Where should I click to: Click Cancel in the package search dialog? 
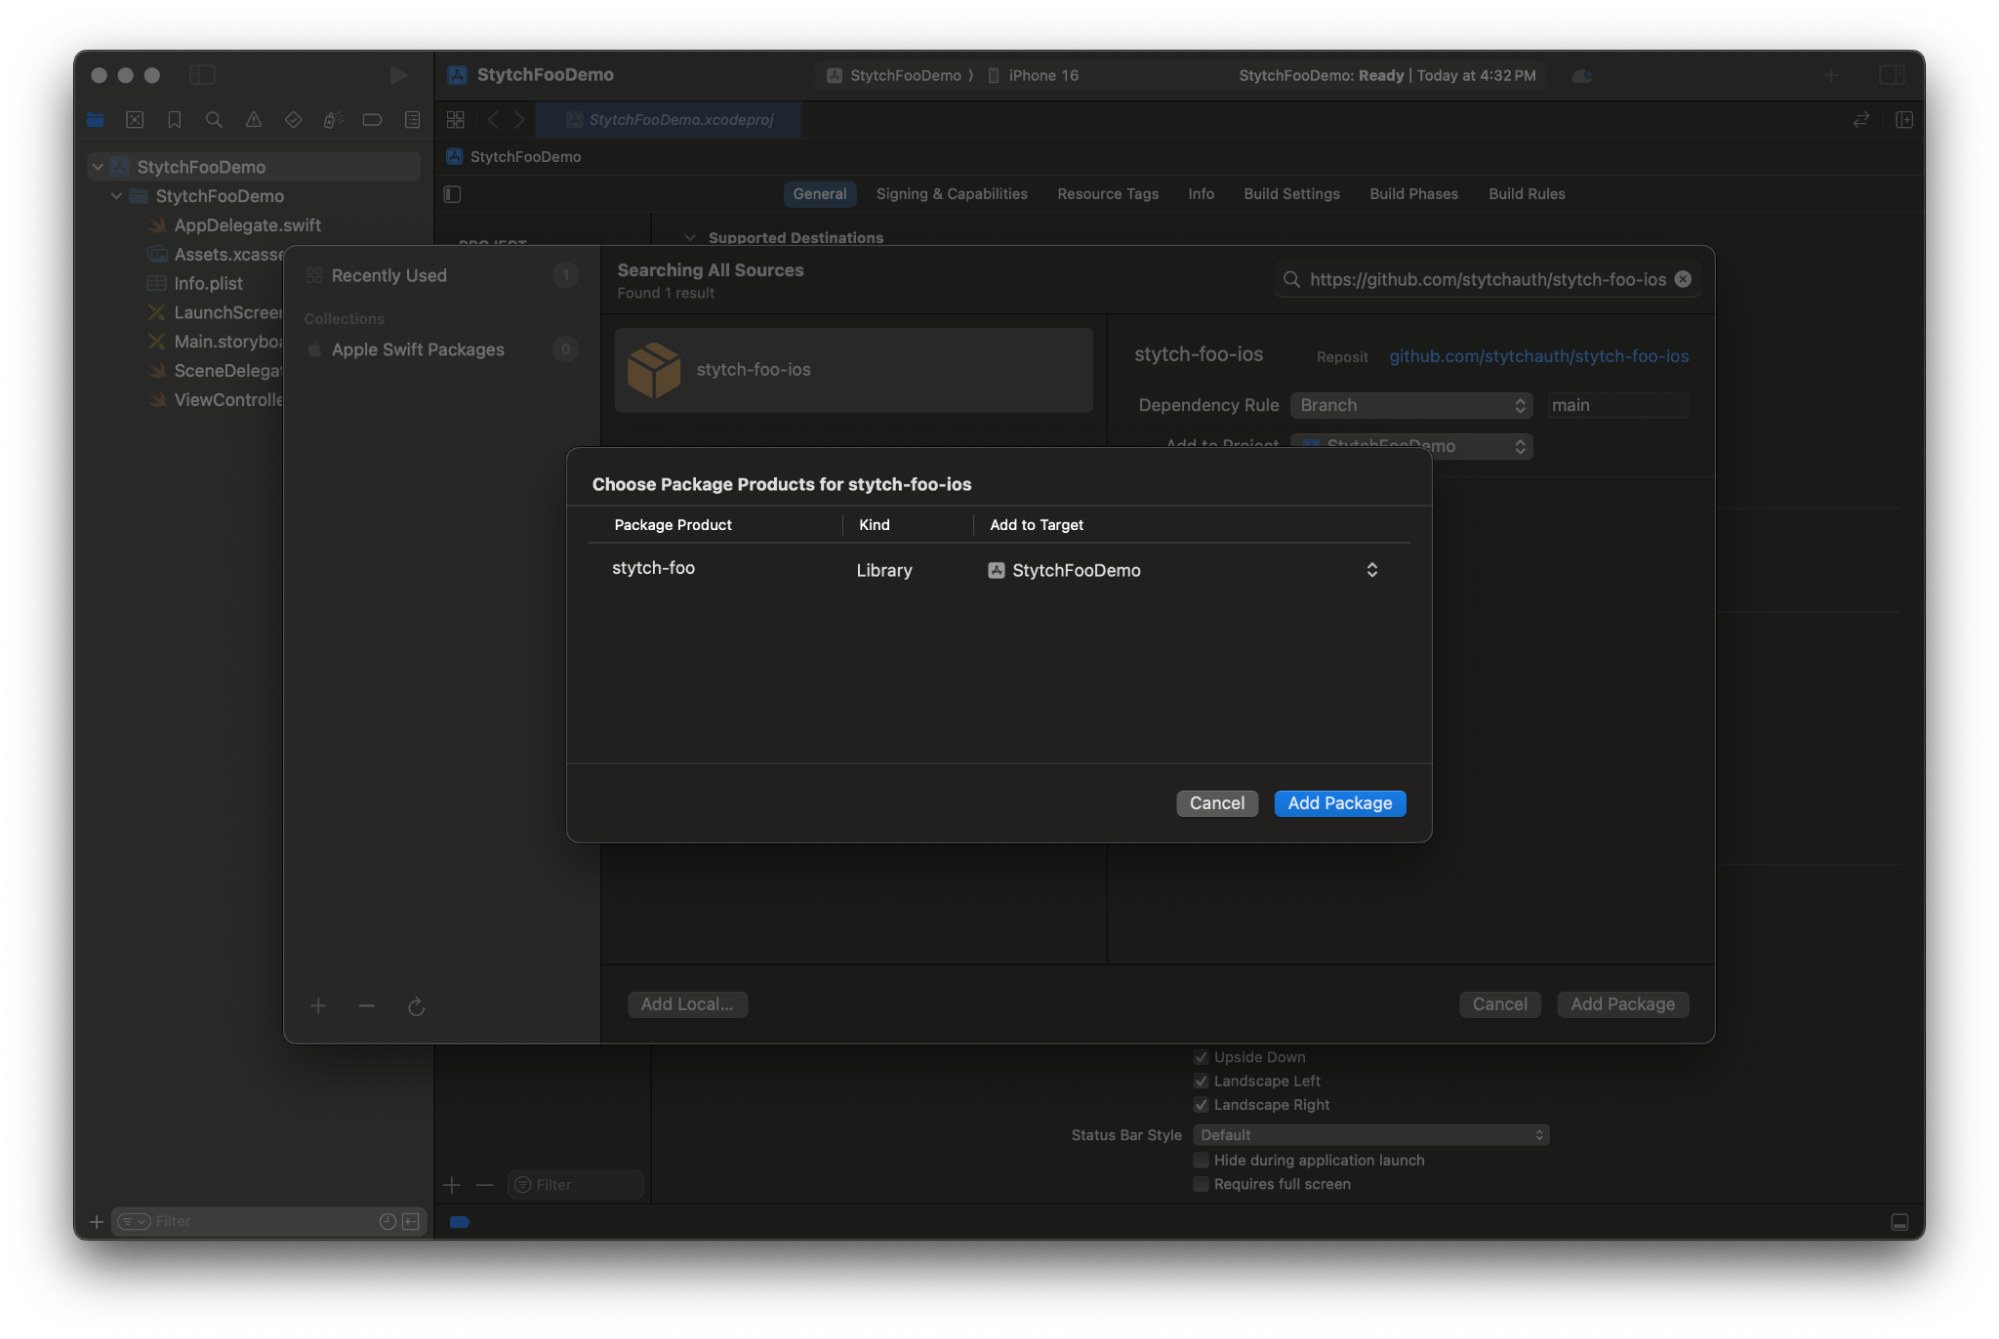click(1499, 1004)
